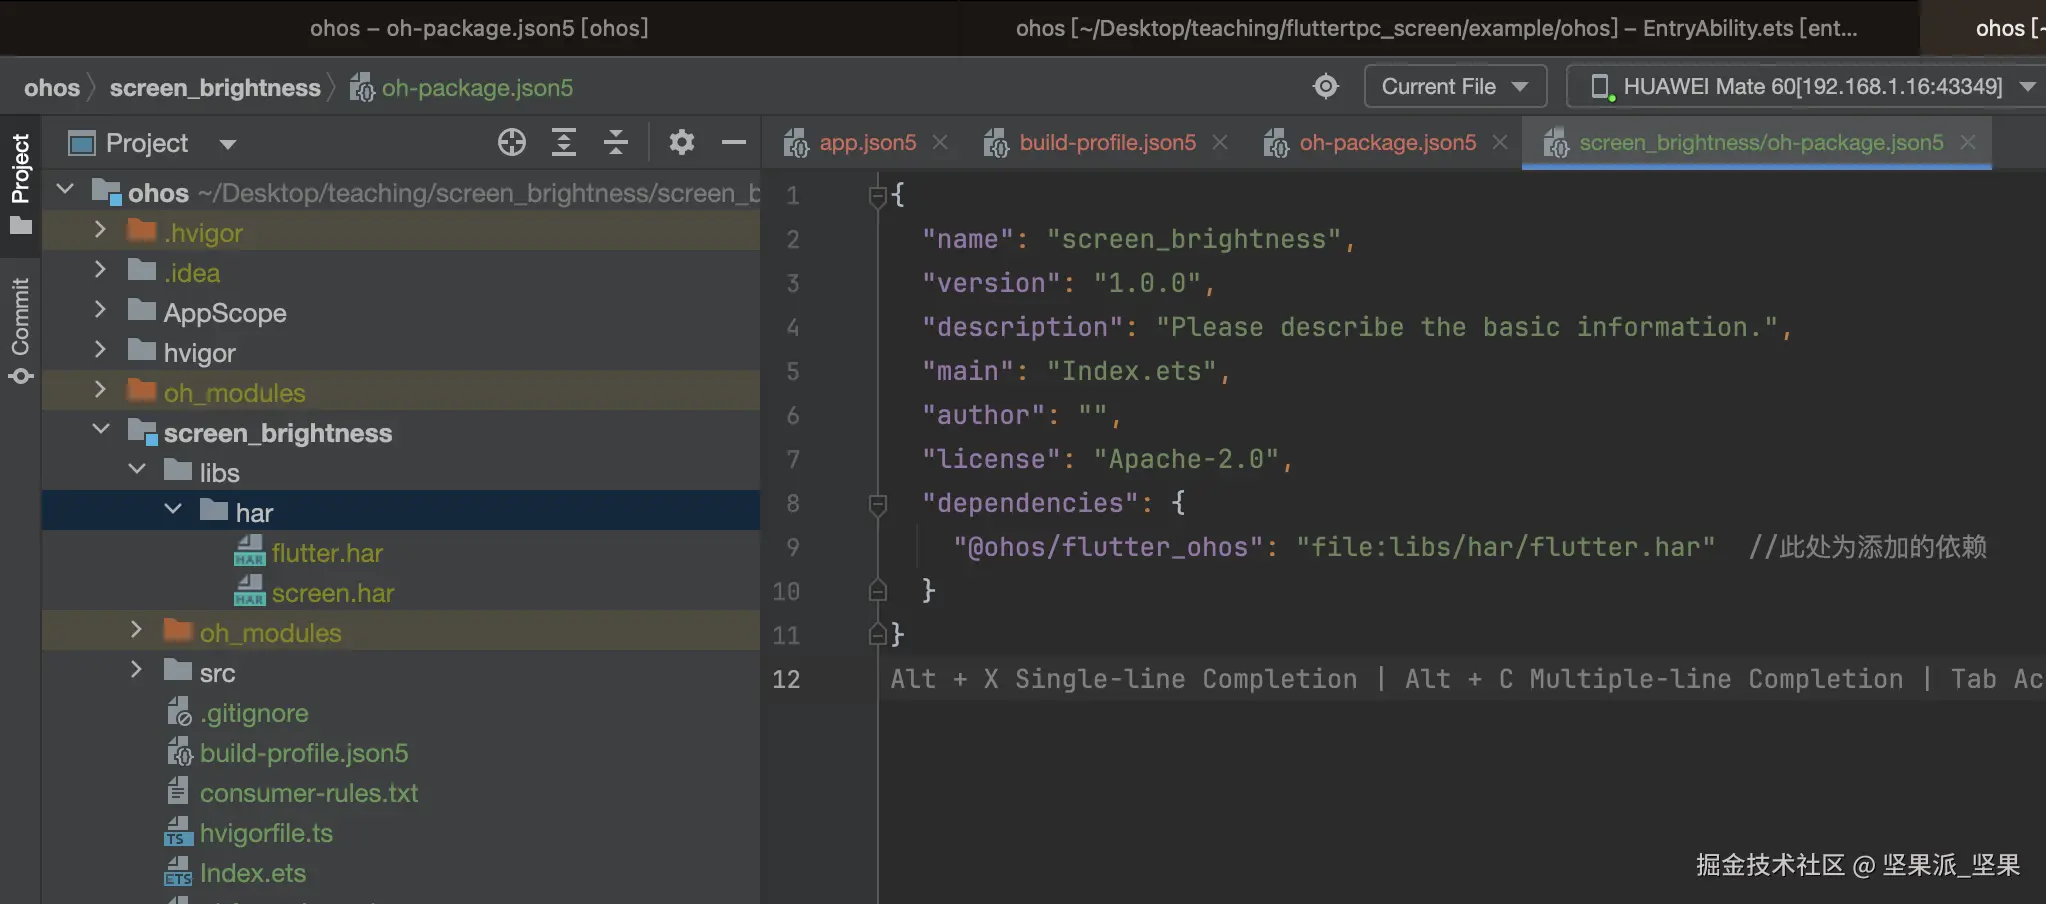Expand the hvigor folder
The height and width of the screenshot is (904, 2046).
[x=100, y=350]
